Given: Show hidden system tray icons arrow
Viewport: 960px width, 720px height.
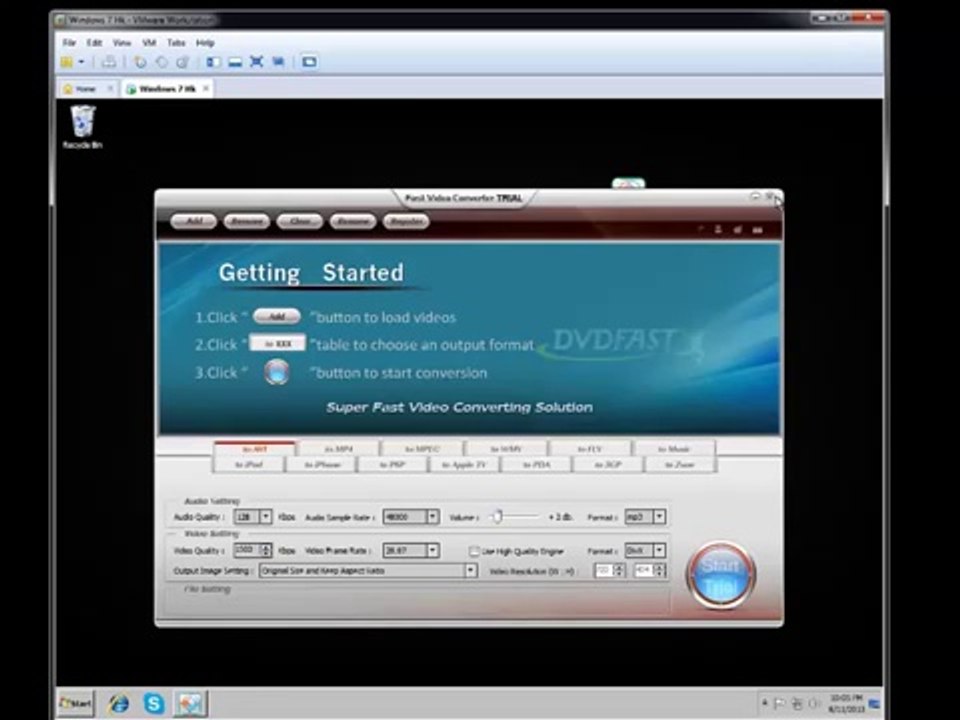Looking at the screenshot, I should (x=764, y=703).
